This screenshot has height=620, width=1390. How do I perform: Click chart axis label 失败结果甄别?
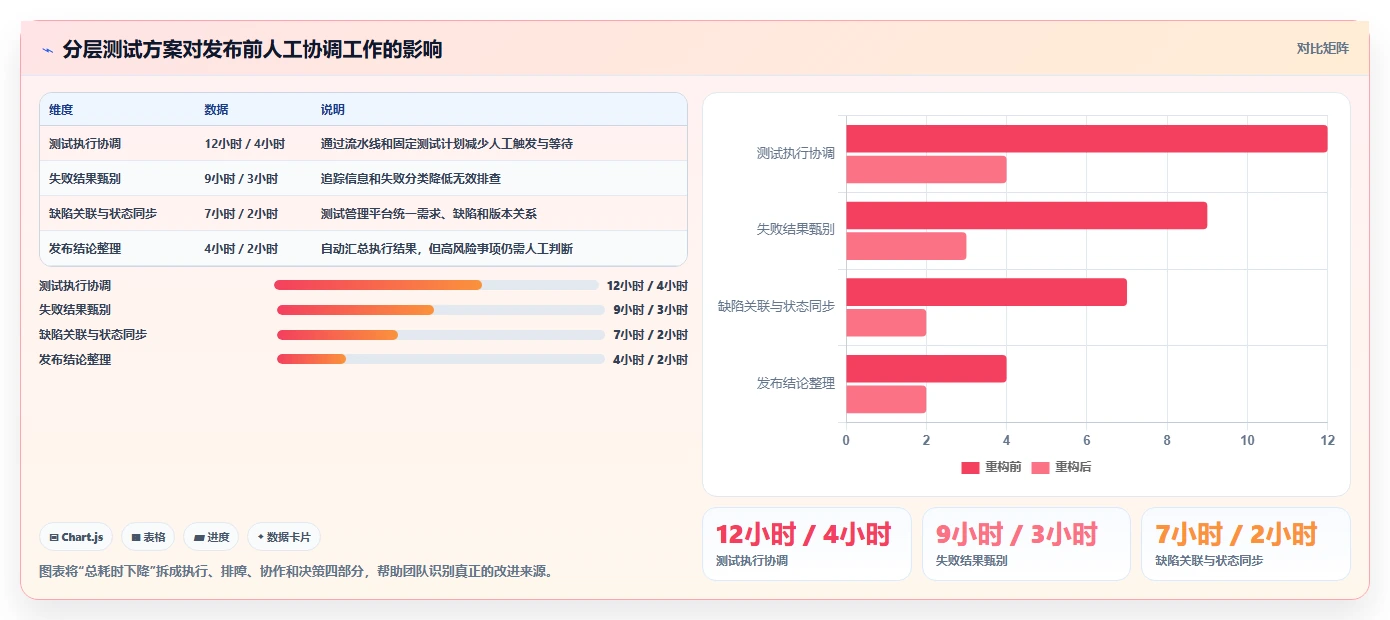[x=796, y=230]
